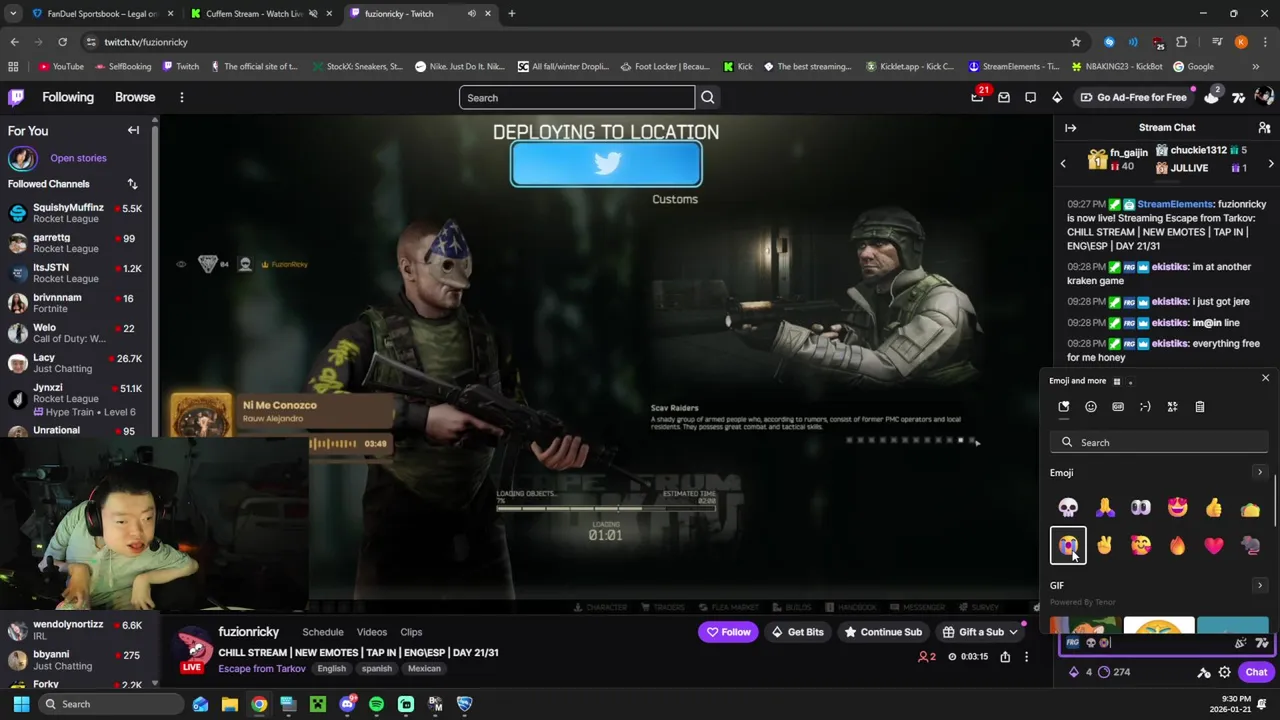This screenshot has width=1280, height=720.
Task: Click the Twitch search magnifier button
Action: pos(707,97)
